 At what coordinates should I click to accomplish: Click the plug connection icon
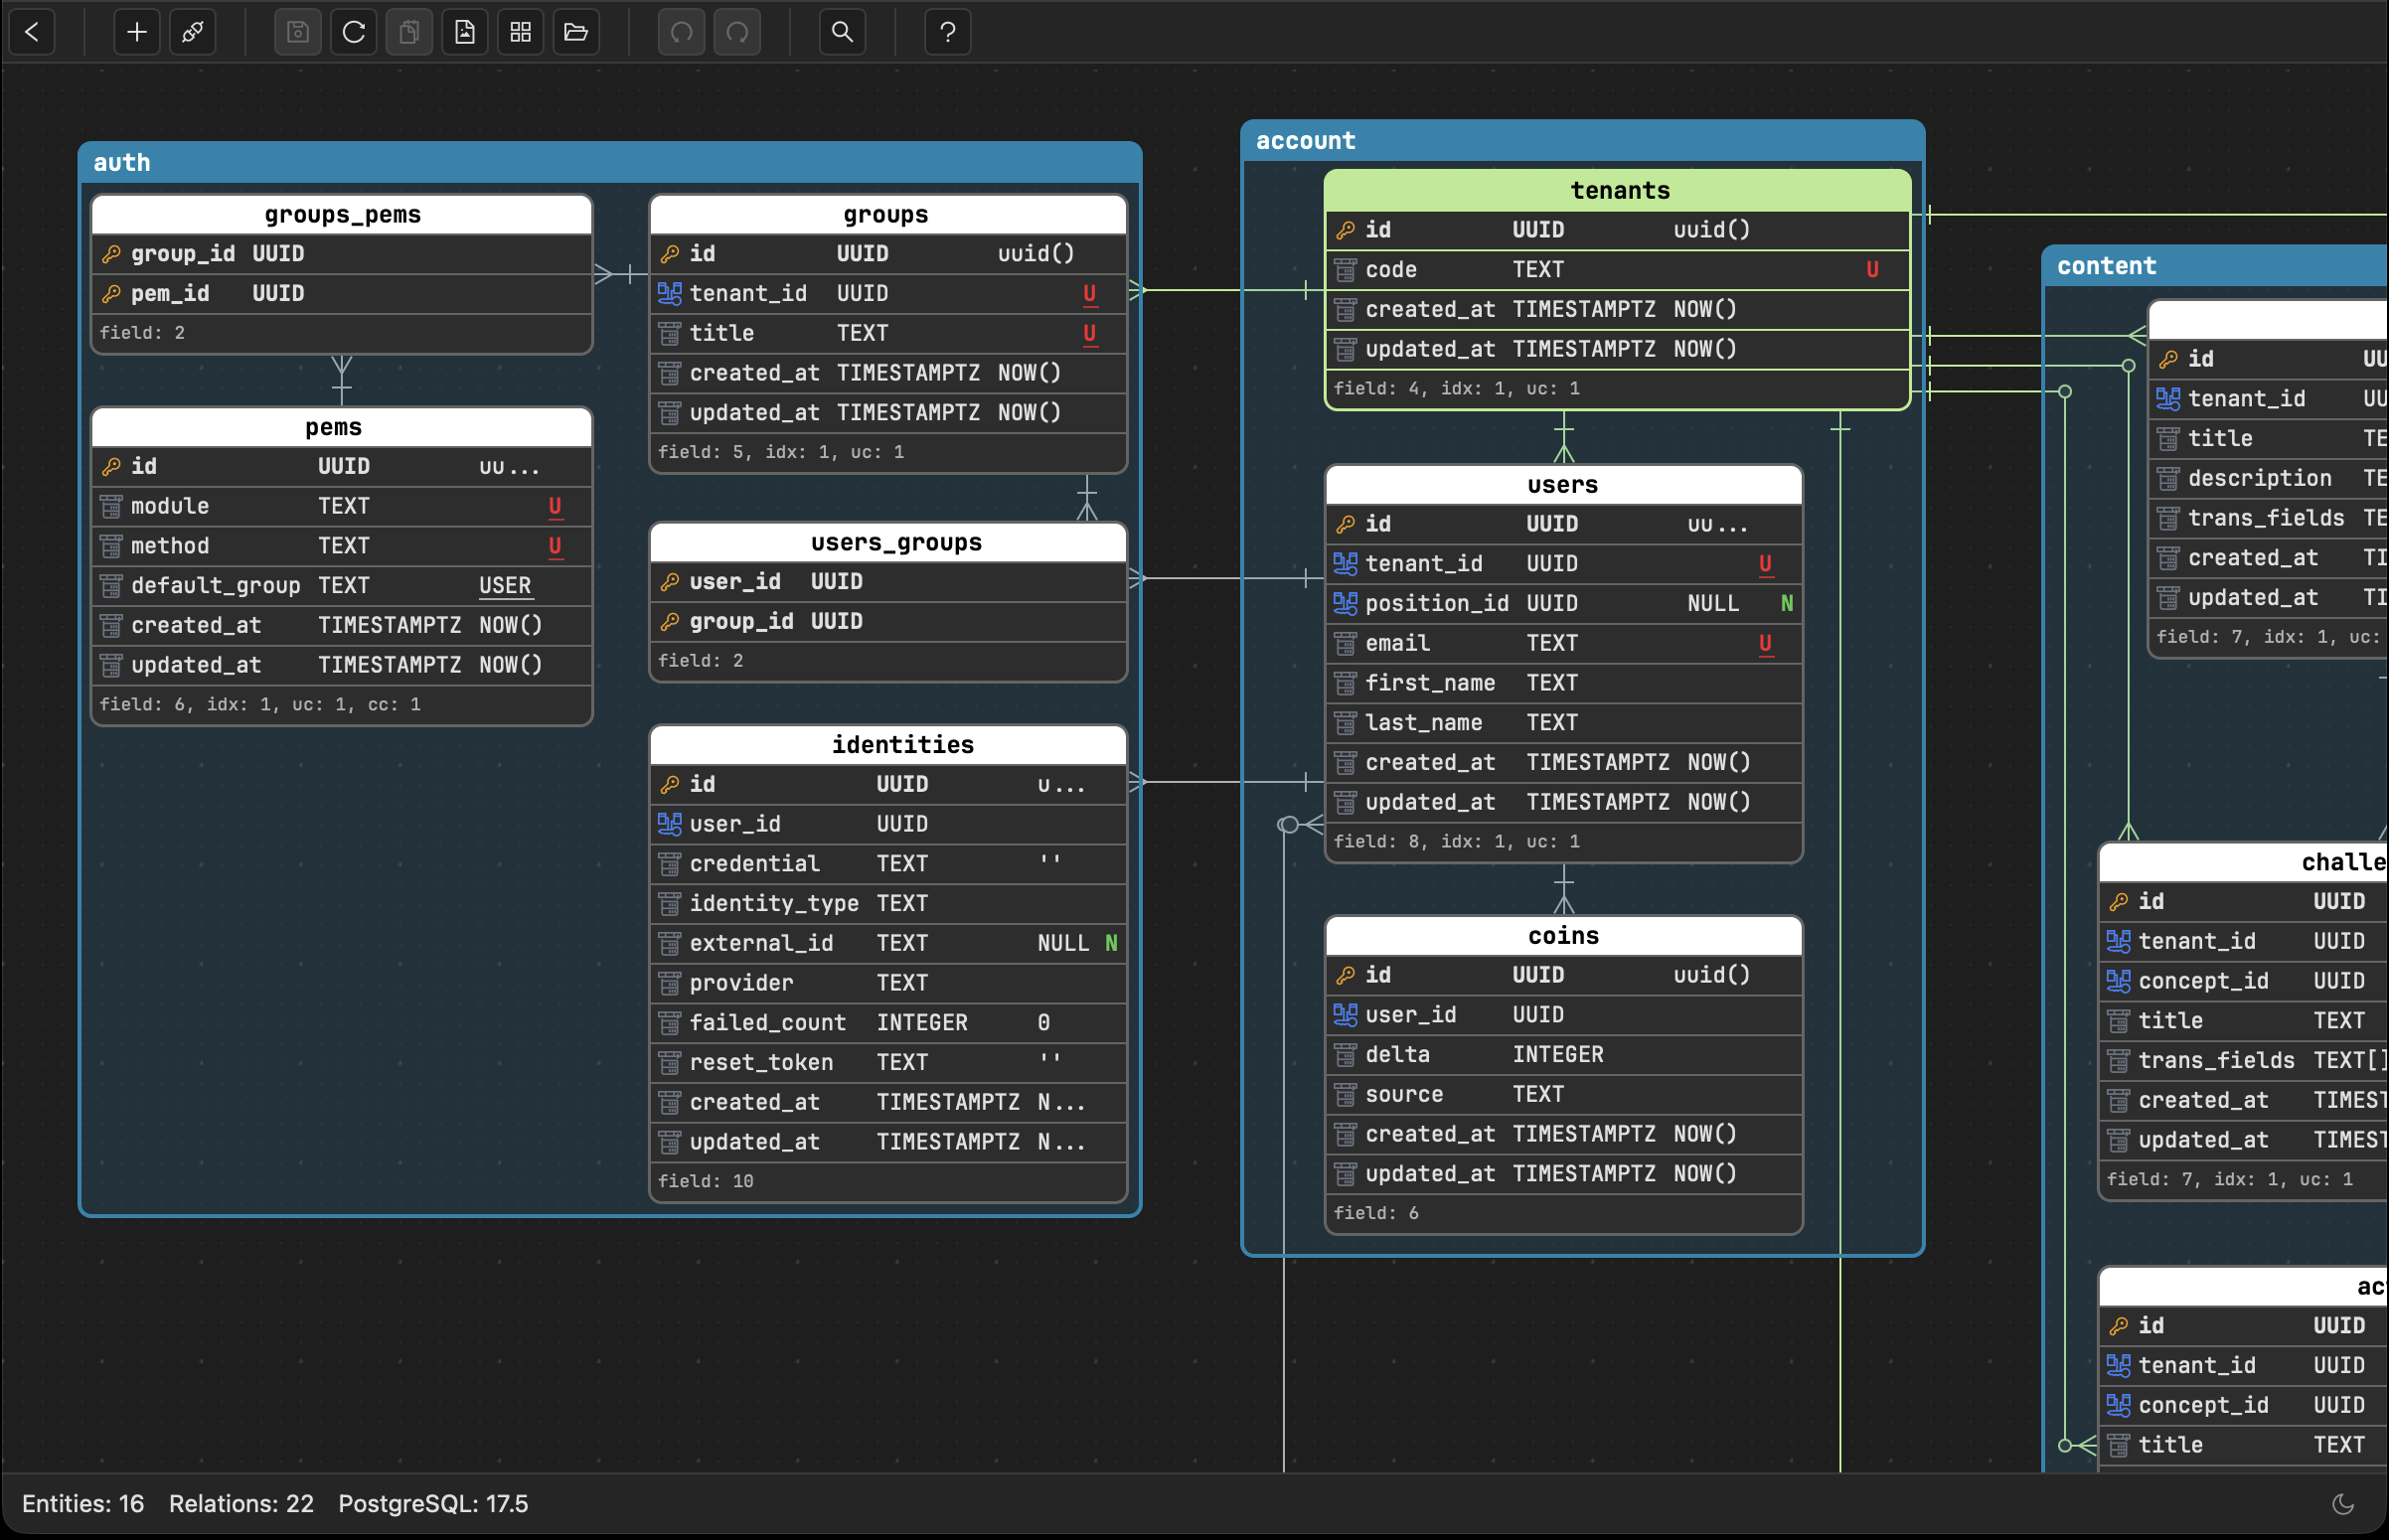click(x=193, y=32)
